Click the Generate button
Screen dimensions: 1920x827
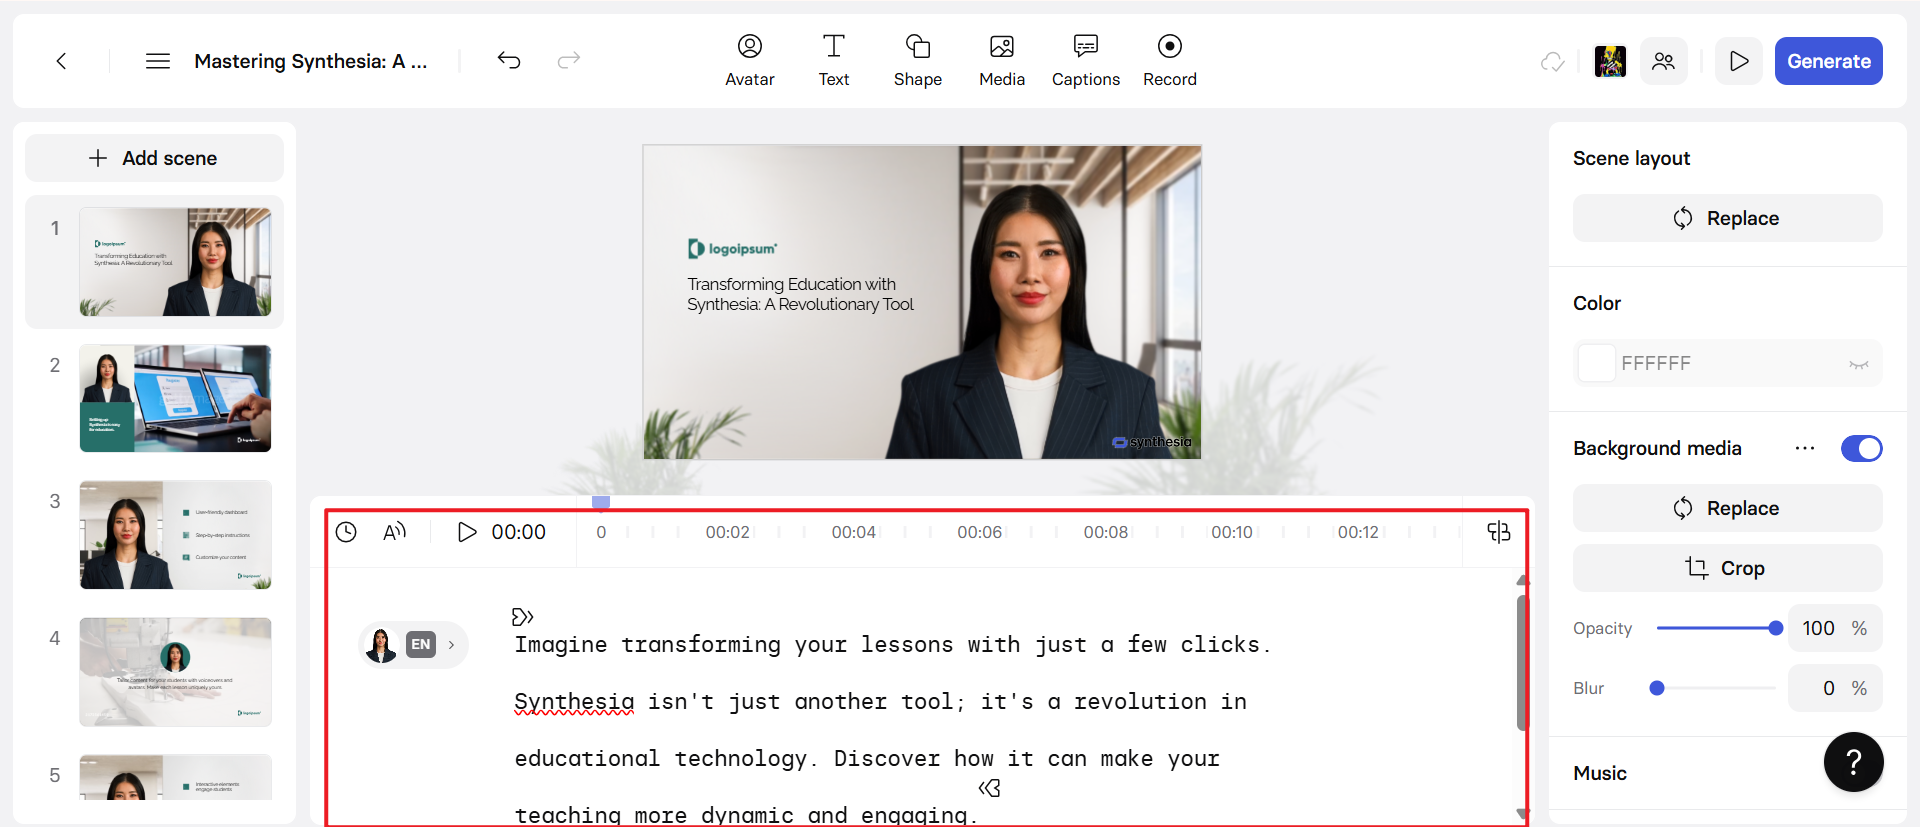[x=1829, y=61]
